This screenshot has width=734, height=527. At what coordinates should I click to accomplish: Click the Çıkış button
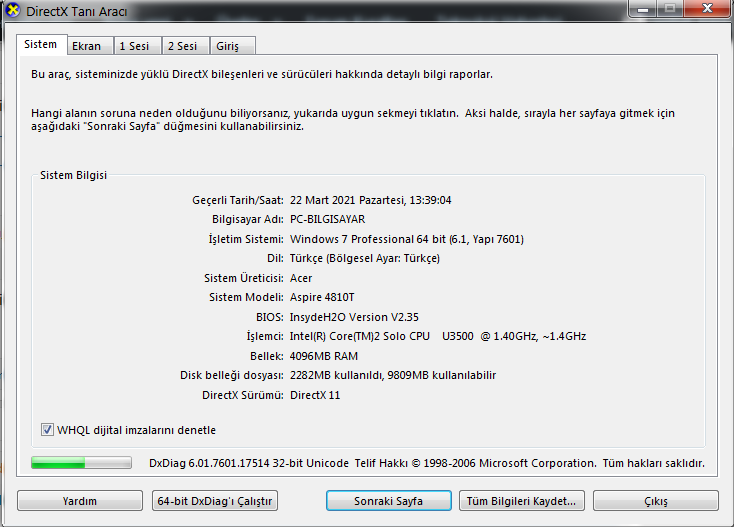[x=655, y=501]
